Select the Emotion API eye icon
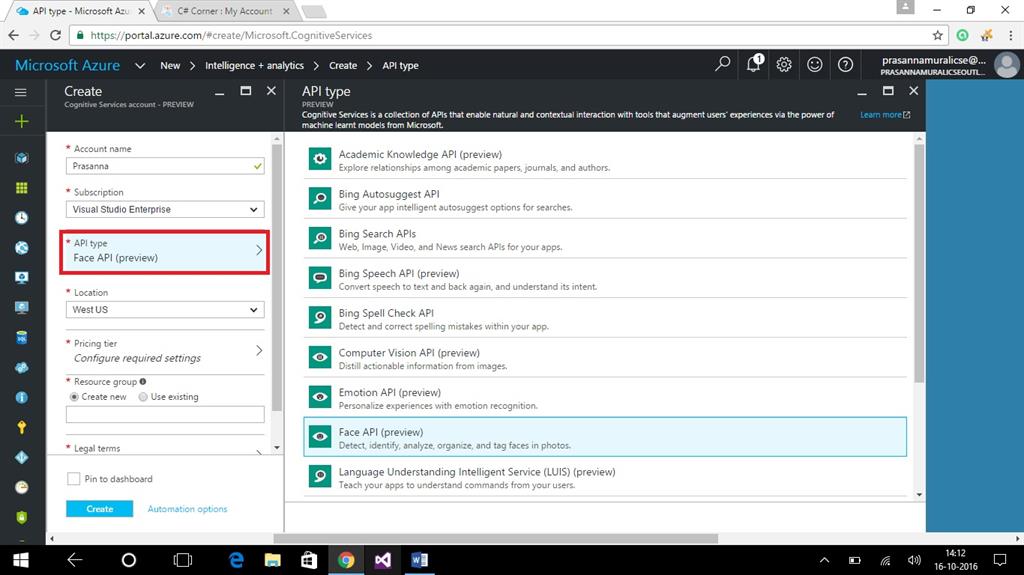The height and width of the screenshot is (575, 1024). point(320,397)
